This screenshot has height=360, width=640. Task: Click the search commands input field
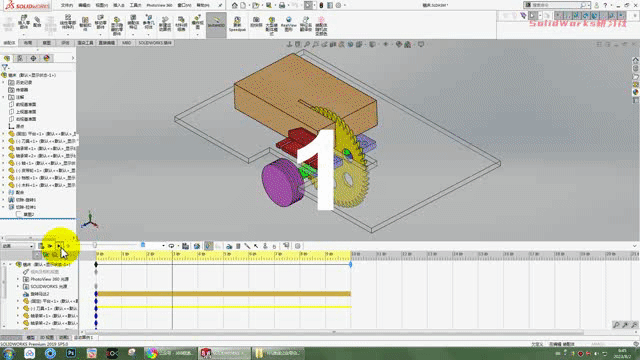(x=557, y=5)
